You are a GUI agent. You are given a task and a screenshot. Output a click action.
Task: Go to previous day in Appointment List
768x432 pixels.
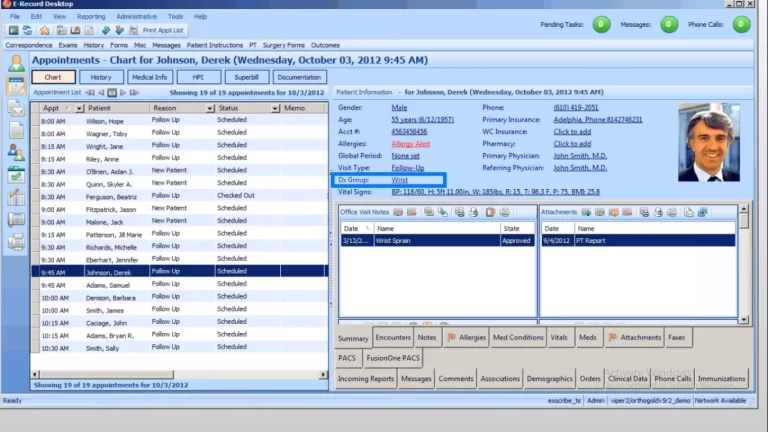[x=101, y=92]
